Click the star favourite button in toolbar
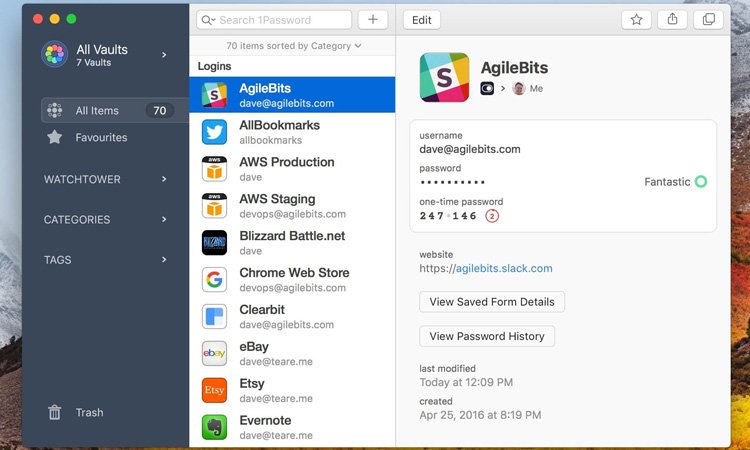This screenshot has height=450, width=750. pyautogui.click(x=636, y=20)
